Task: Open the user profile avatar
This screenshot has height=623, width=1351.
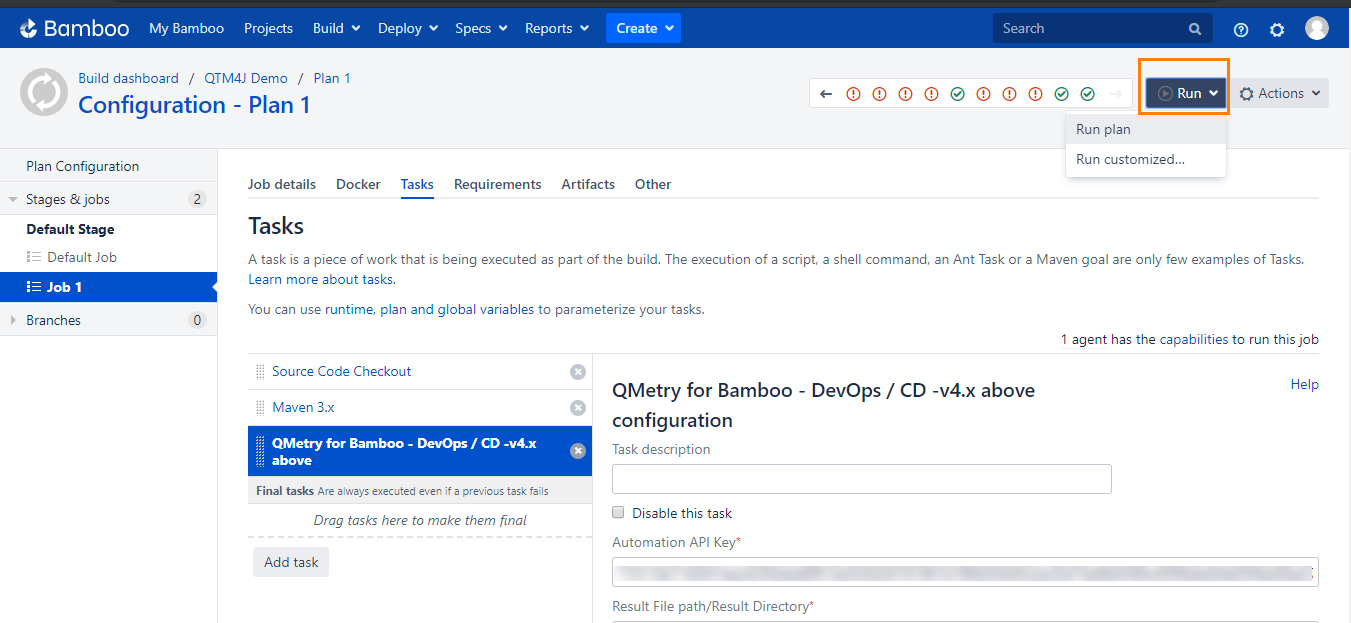Action: (x=1317, y=28)
